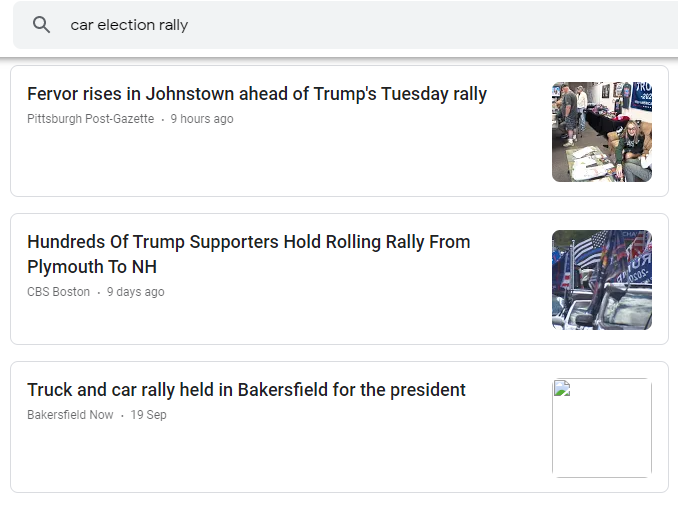The height and width of the screenshot is (508, 678).
Task: Click the Pittsburgh Post-Gazette source label
Action: coord(91,119)
